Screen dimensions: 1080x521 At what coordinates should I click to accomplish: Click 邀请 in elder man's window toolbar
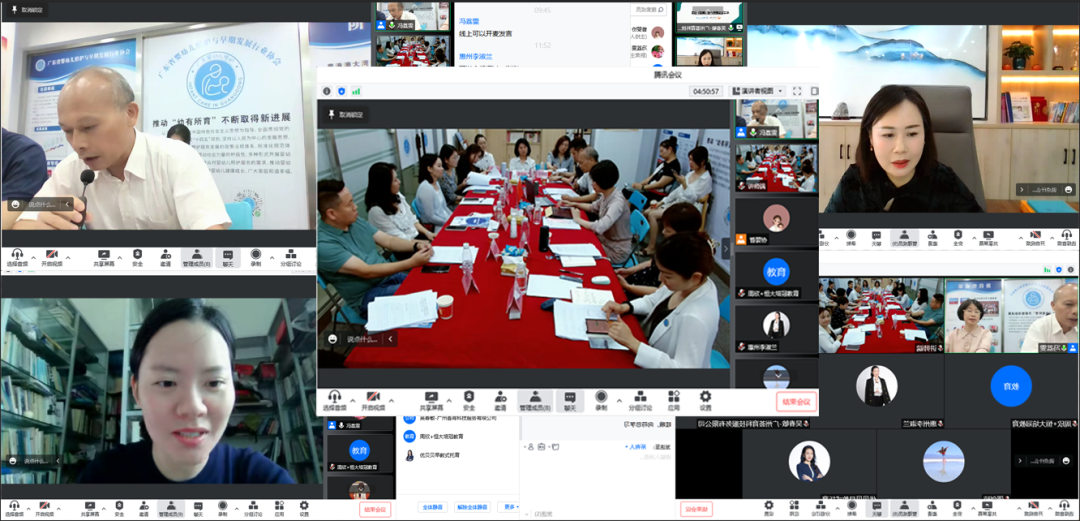coord(165,258)
